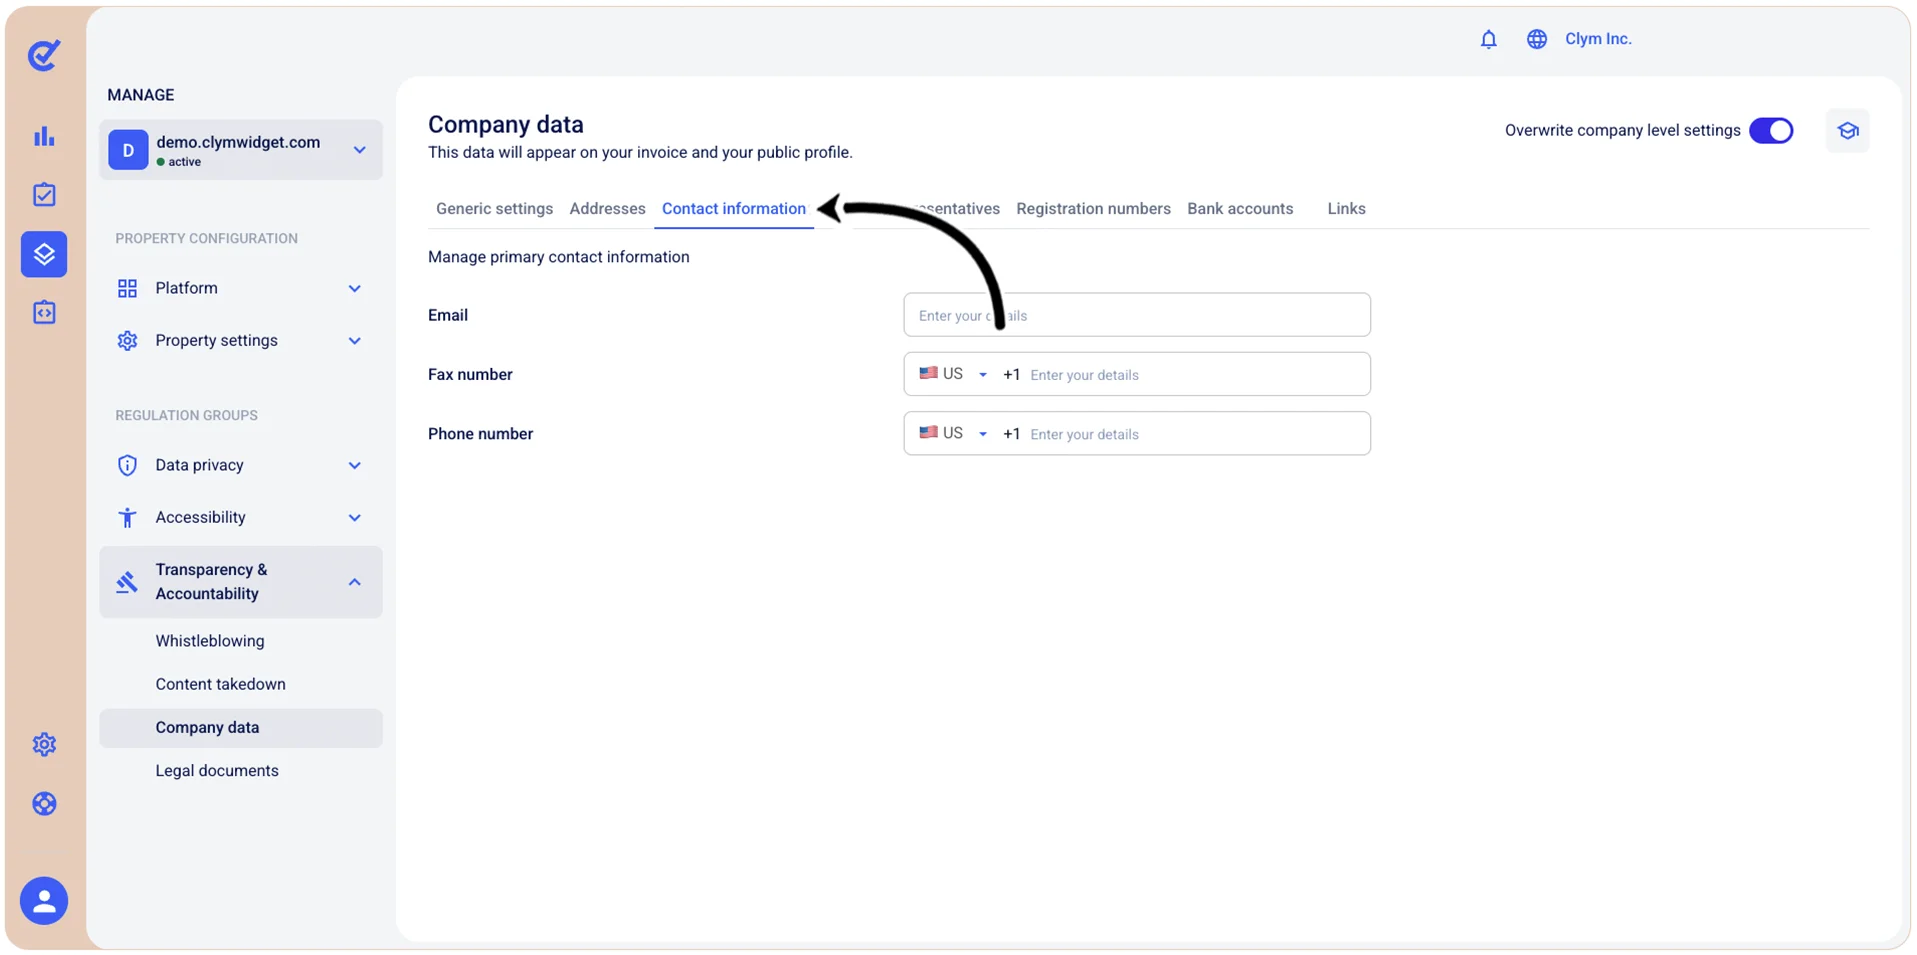Open the code widget icon in sidebar
1917x955 pixels.
tap(44, 312)
